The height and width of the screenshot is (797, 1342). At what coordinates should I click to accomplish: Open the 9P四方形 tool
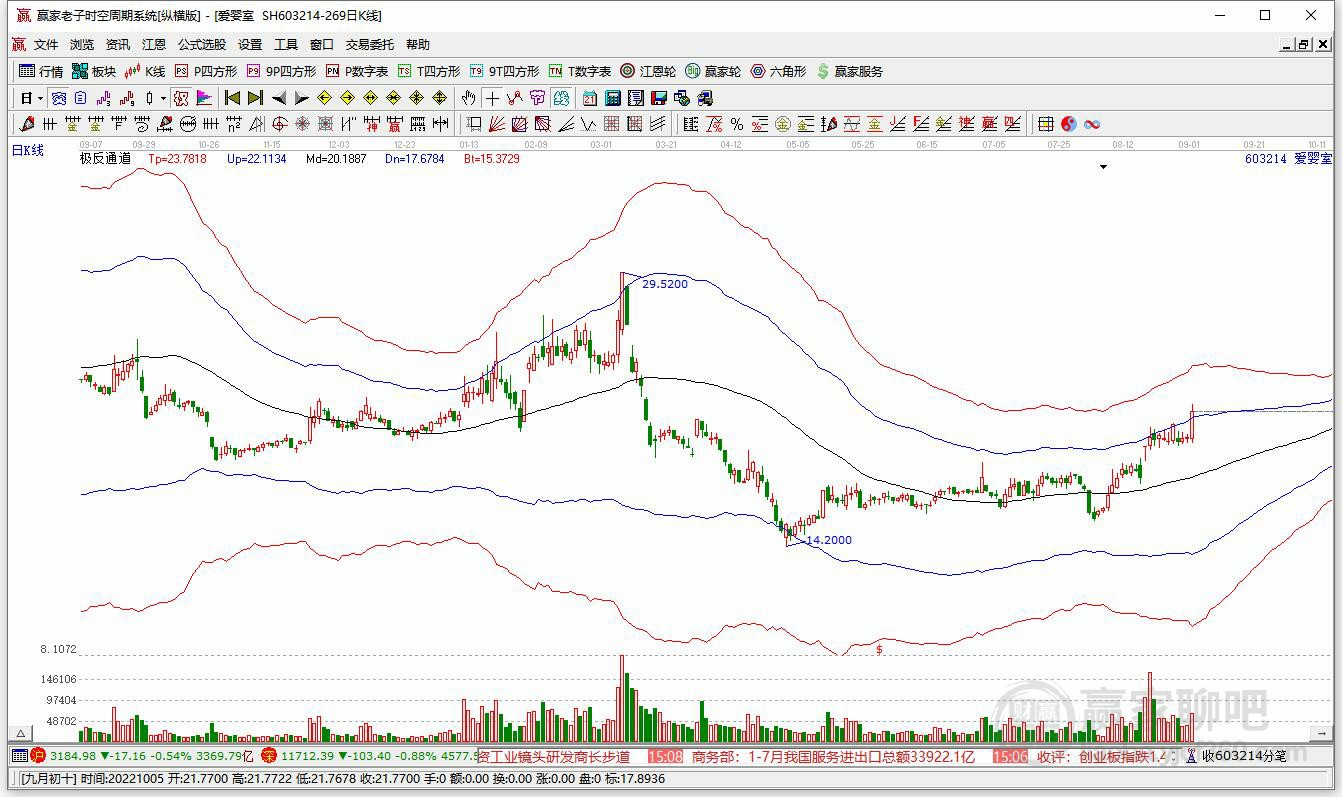click(281, 71)
